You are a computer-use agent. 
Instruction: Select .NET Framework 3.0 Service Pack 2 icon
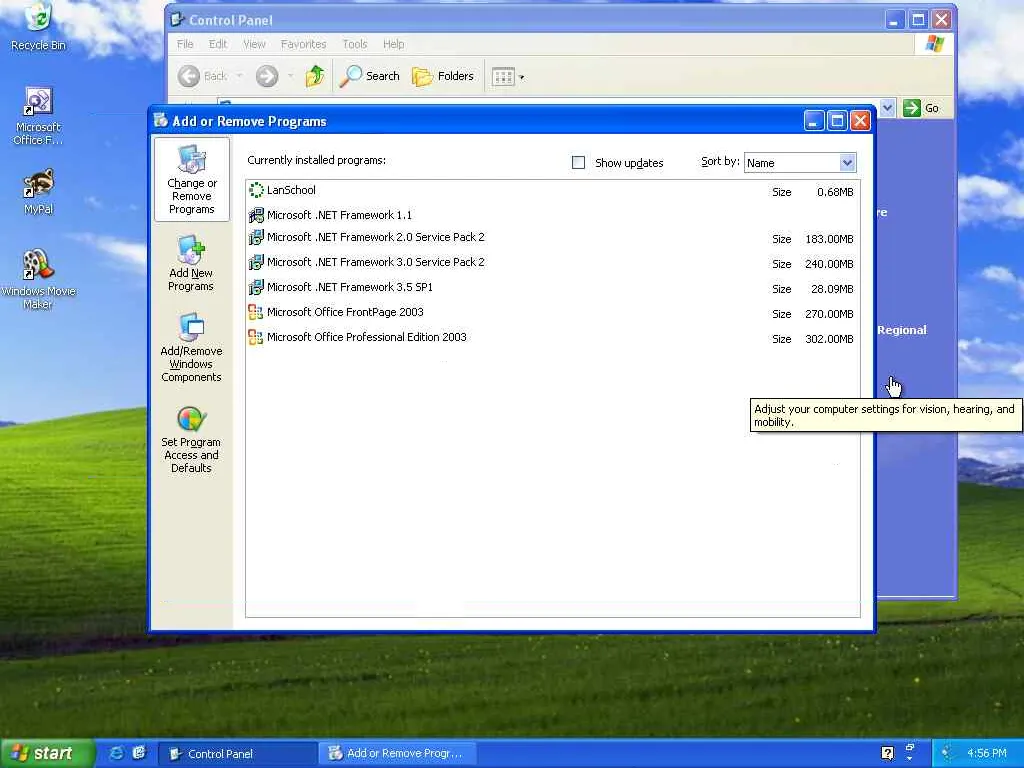point(256,262)
